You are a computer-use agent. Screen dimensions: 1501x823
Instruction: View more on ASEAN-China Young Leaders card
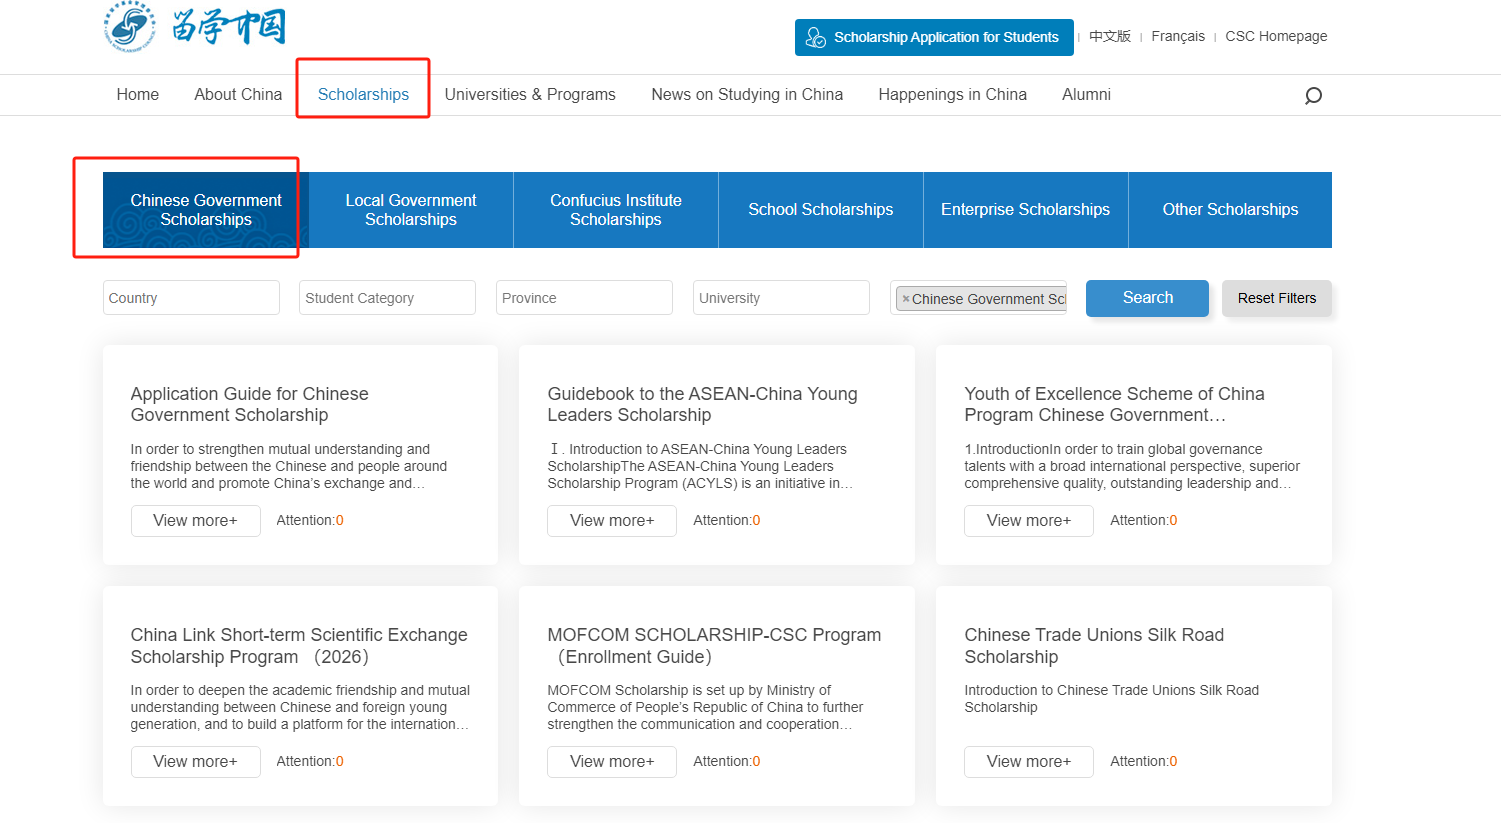click(x=612, y=521)
